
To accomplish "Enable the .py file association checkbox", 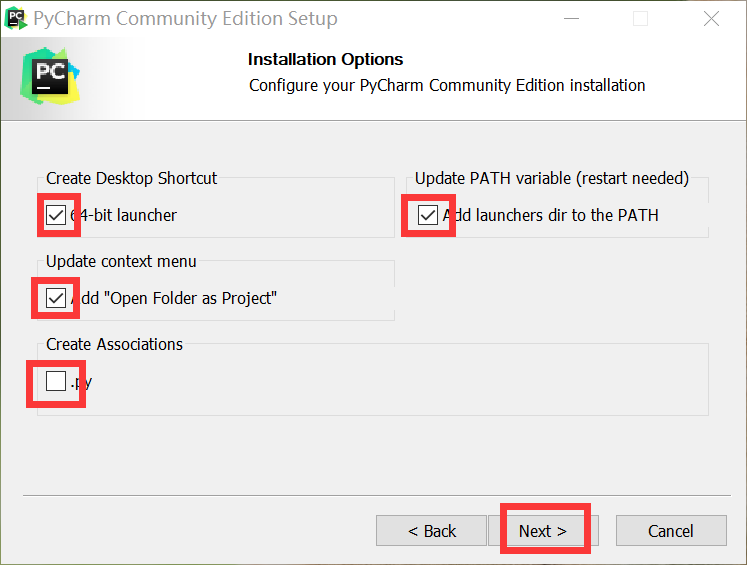I will [x=56, y=381].
